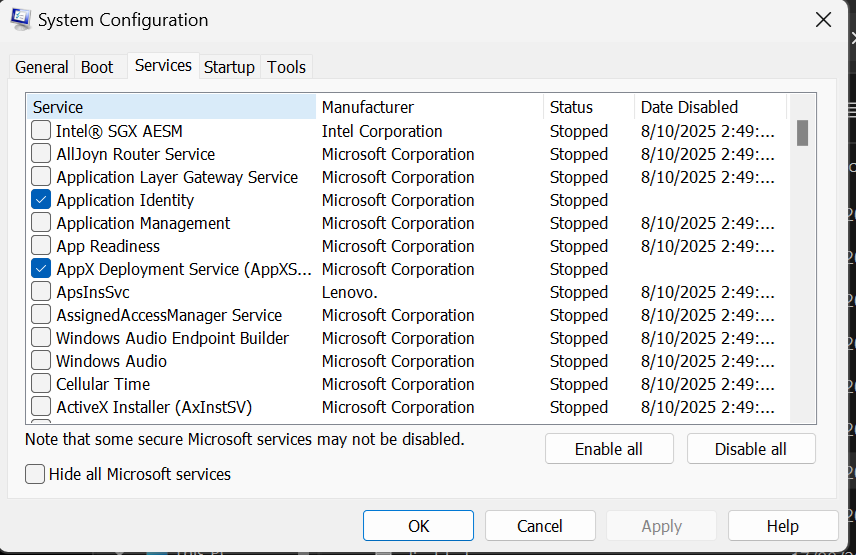This screenshot has height=555, width=856.
Task: Tick the ApsInsSvc checkbox
Action: click(41, 292)
